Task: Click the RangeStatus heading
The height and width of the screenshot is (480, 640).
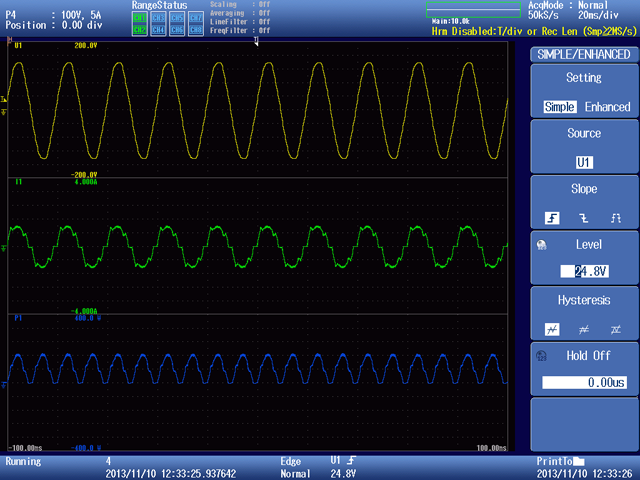Action: click(x=159, y=5)
